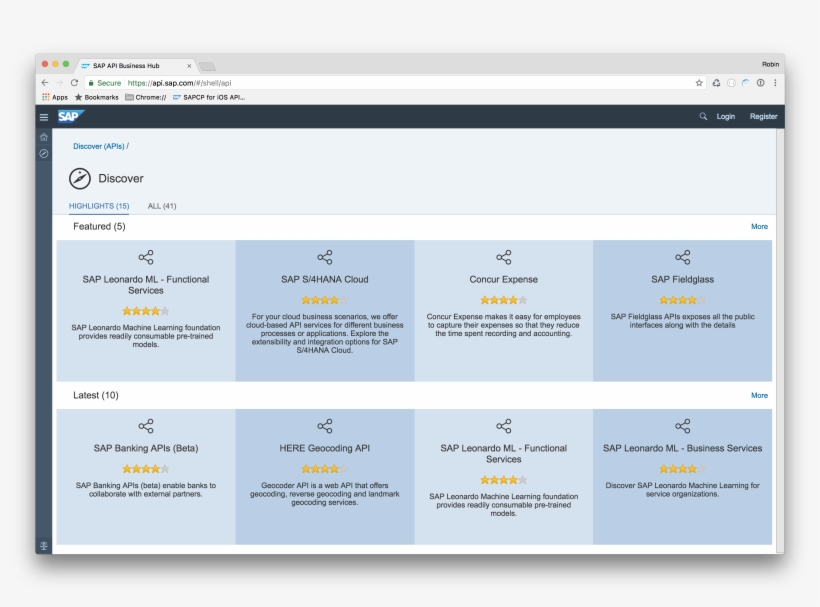The width and height of the screenshot is (820, 607).
Task: Select the Discover compass icon in the sidebar
Action: tap(43, 153)
